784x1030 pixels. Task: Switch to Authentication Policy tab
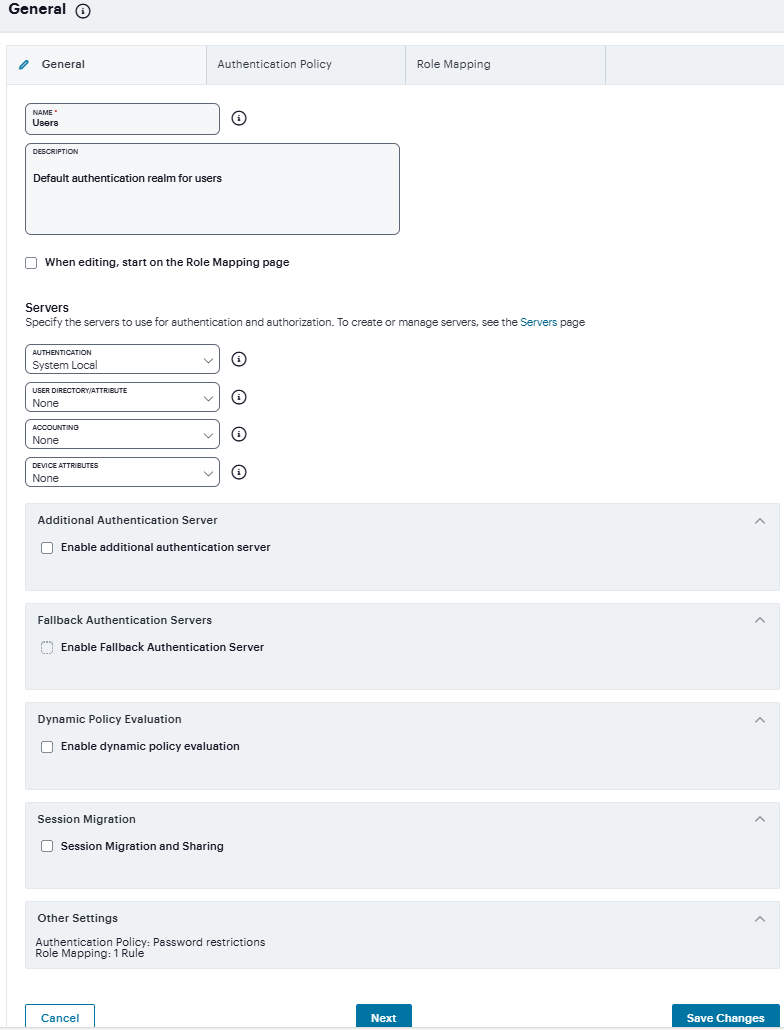point(275,64)
